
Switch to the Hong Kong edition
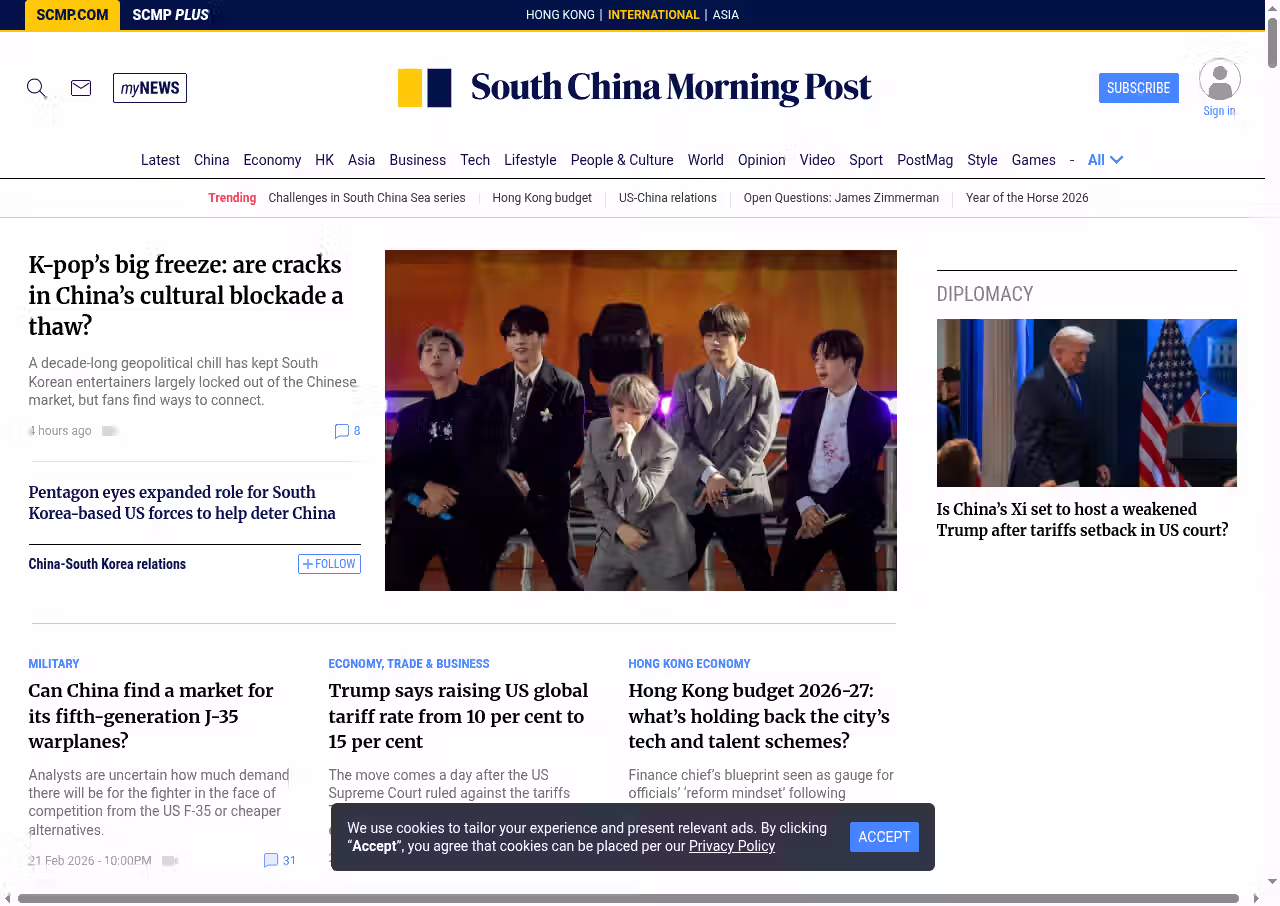coord(560,15)
